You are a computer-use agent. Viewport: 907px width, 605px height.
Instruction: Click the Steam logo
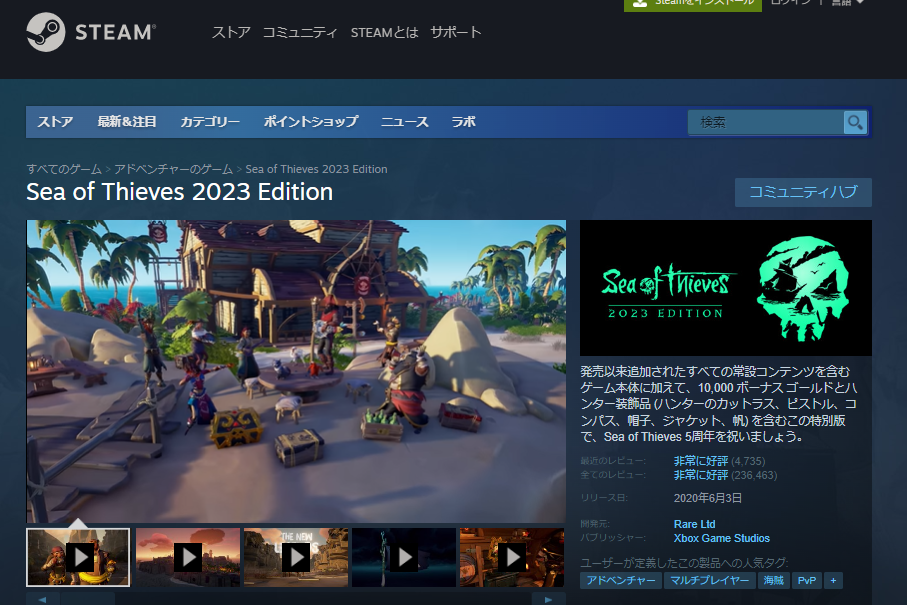[91, 32]
